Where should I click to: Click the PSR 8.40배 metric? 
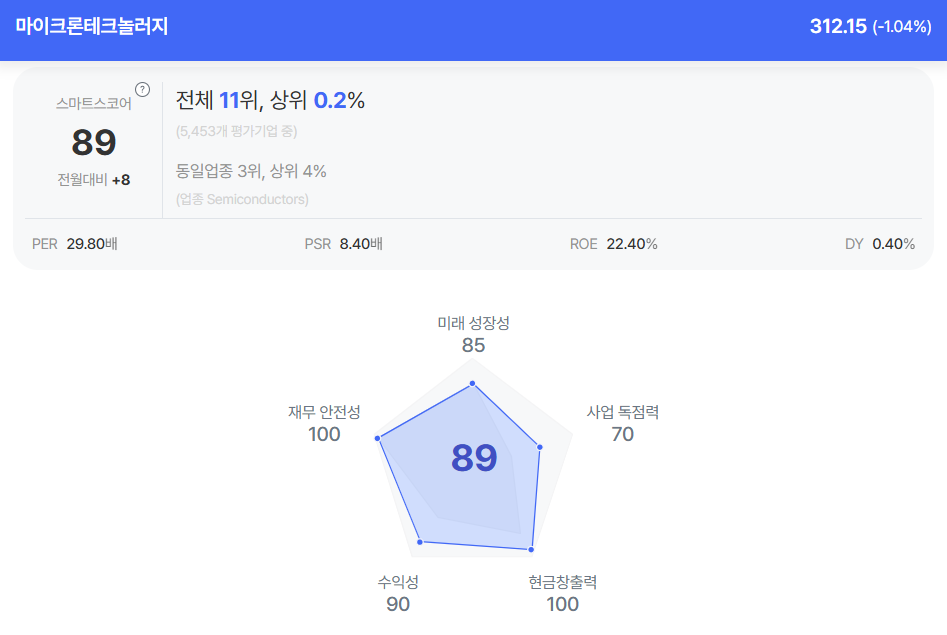point(343,243)
